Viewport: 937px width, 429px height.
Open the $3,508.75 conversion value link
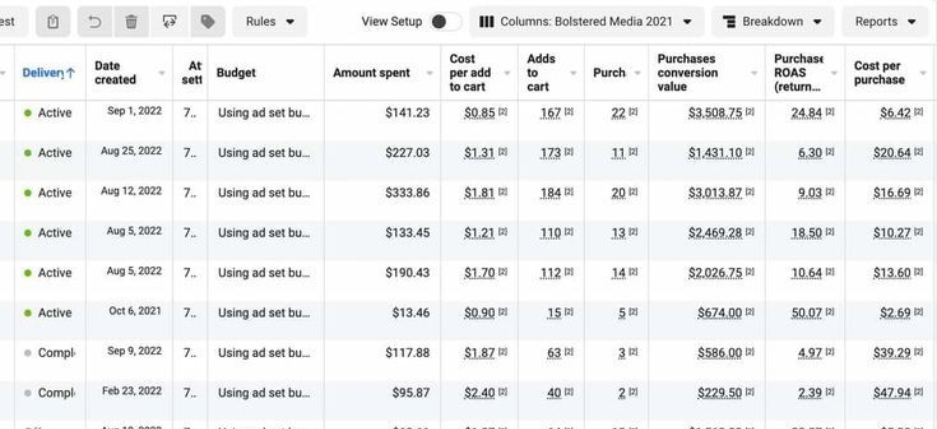point(715,113)
